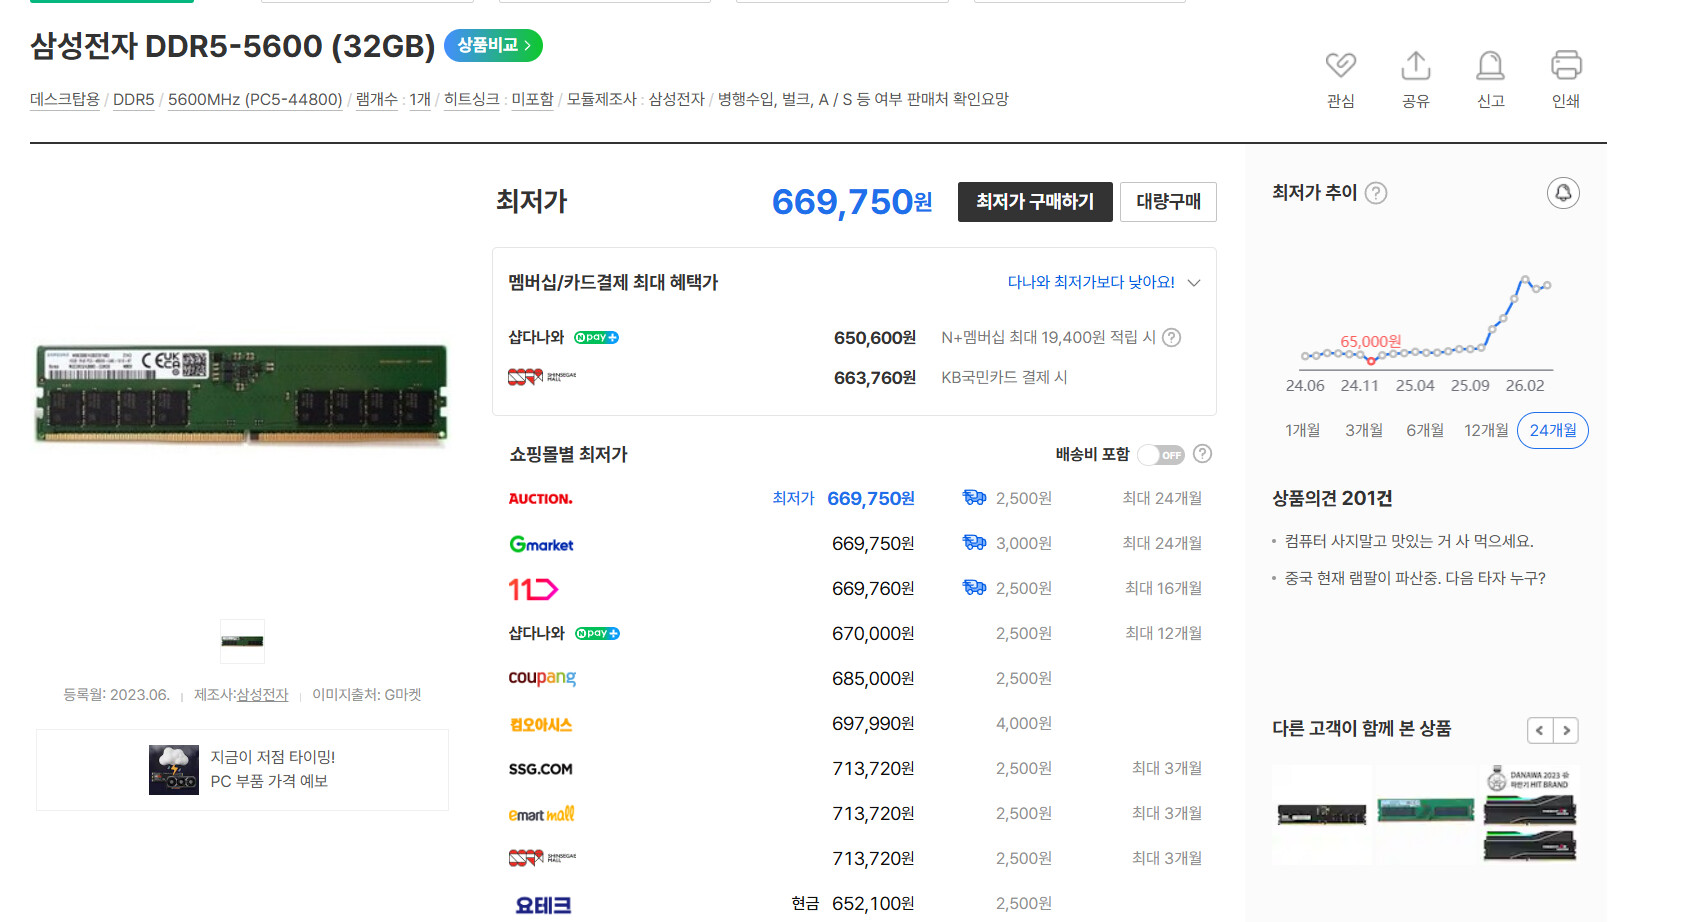The image size is (1692, 922).
Task: Click the 컴오아시스 seller logo
Action: click(x=541, y=724)
